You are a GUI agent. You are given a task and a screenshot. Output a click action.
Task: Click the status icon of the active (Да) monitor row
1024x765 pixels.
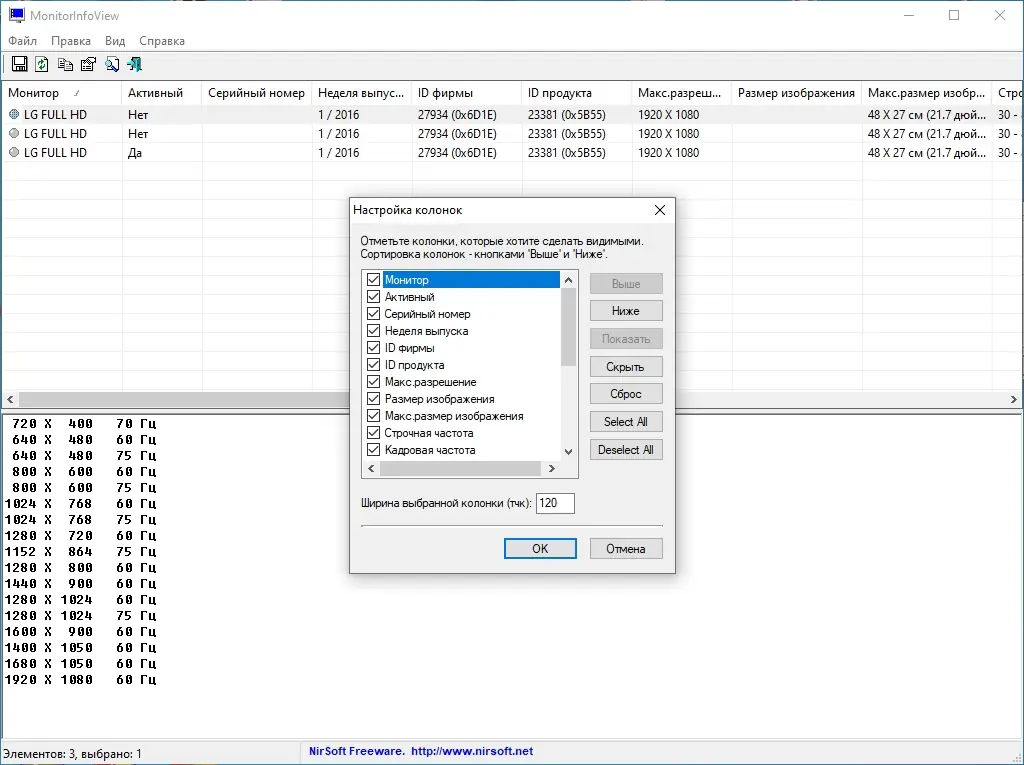[14, 152]
